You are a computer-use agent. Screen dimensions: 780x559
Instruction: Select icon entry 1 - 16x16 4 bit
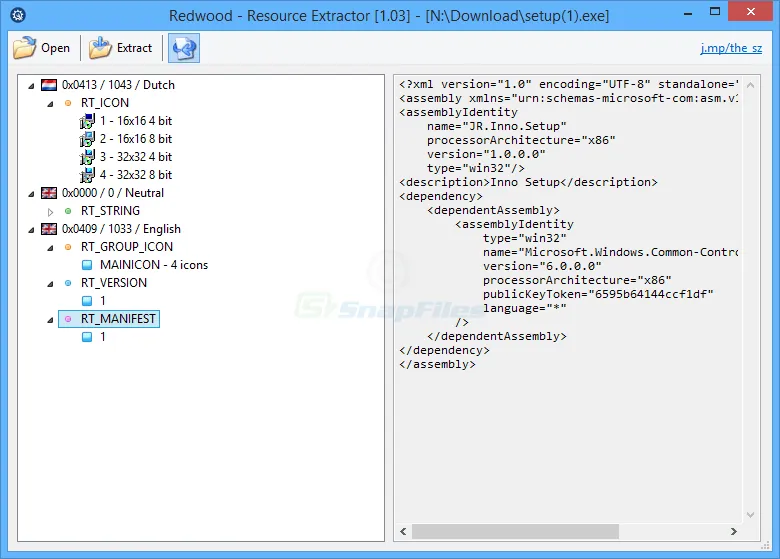click(136, 121)
